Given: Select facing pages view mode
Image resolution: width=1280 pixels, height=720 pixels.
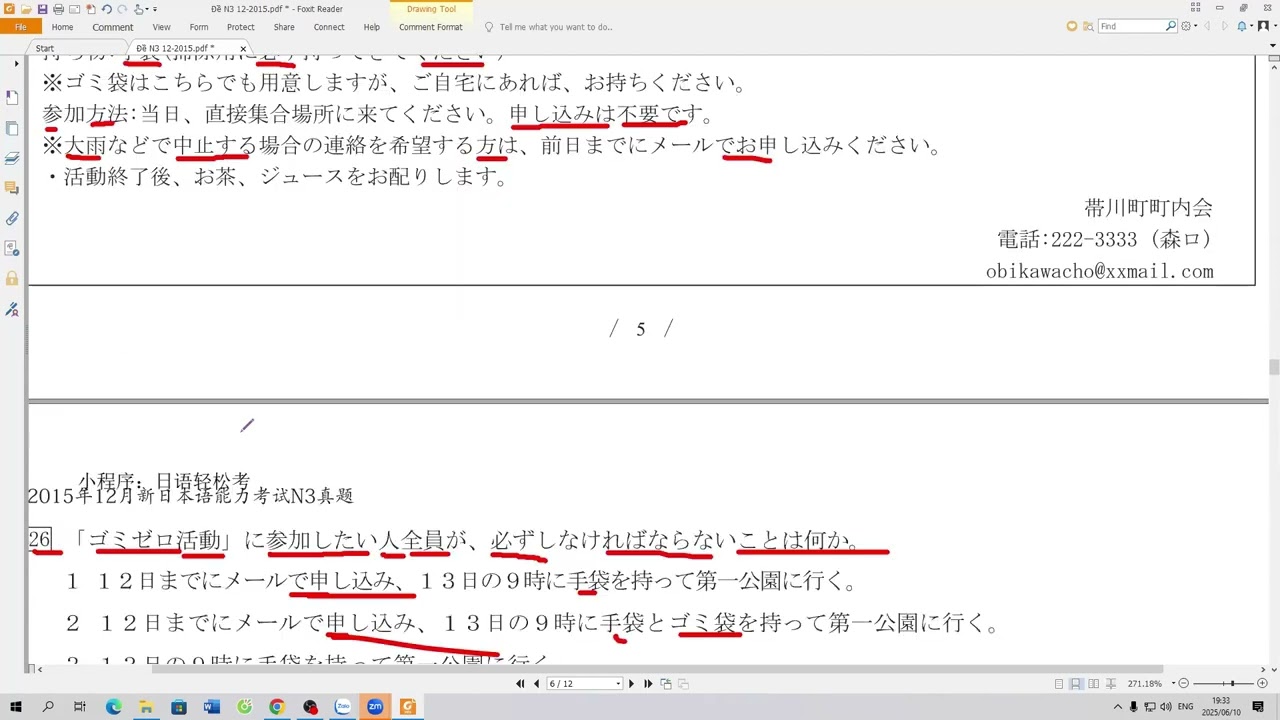Looking at the screenshot, I should pos(1093,683).
